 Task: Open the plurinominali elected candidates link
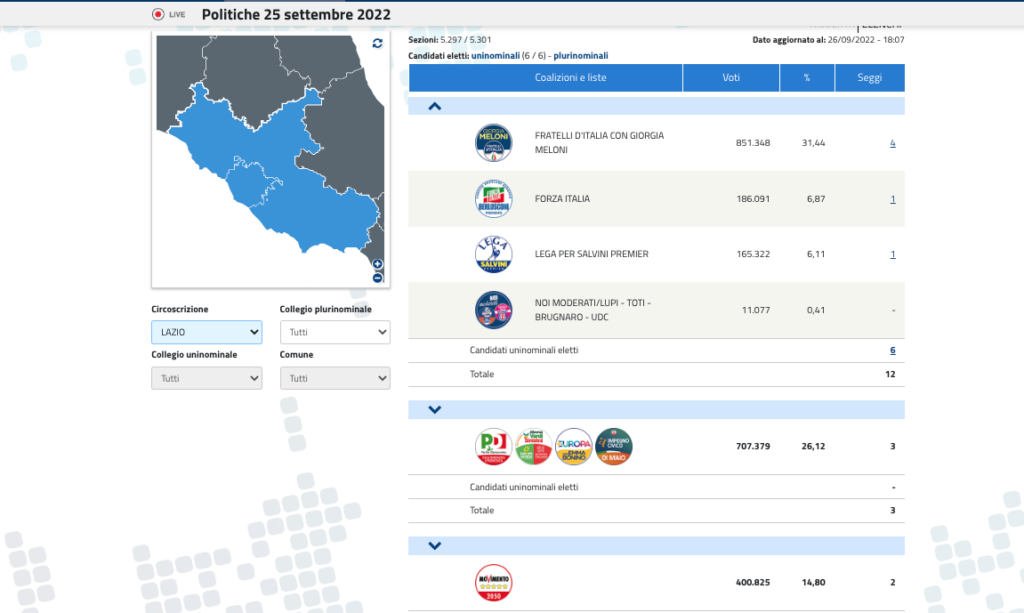click(x=581, y=55)
